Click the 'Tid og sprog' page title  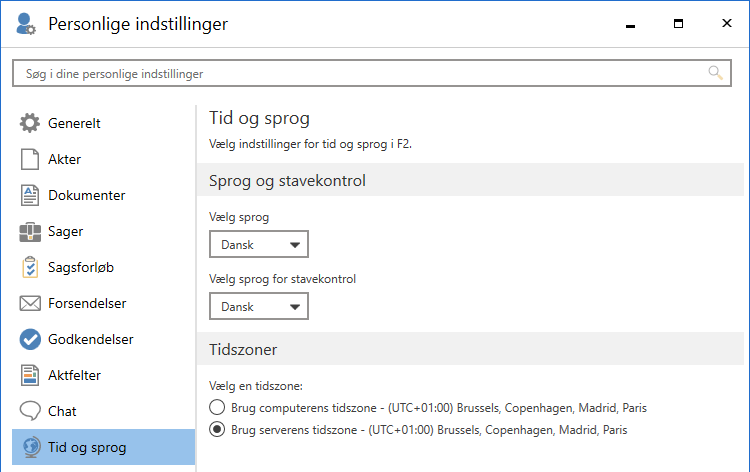tap(259, 118)
